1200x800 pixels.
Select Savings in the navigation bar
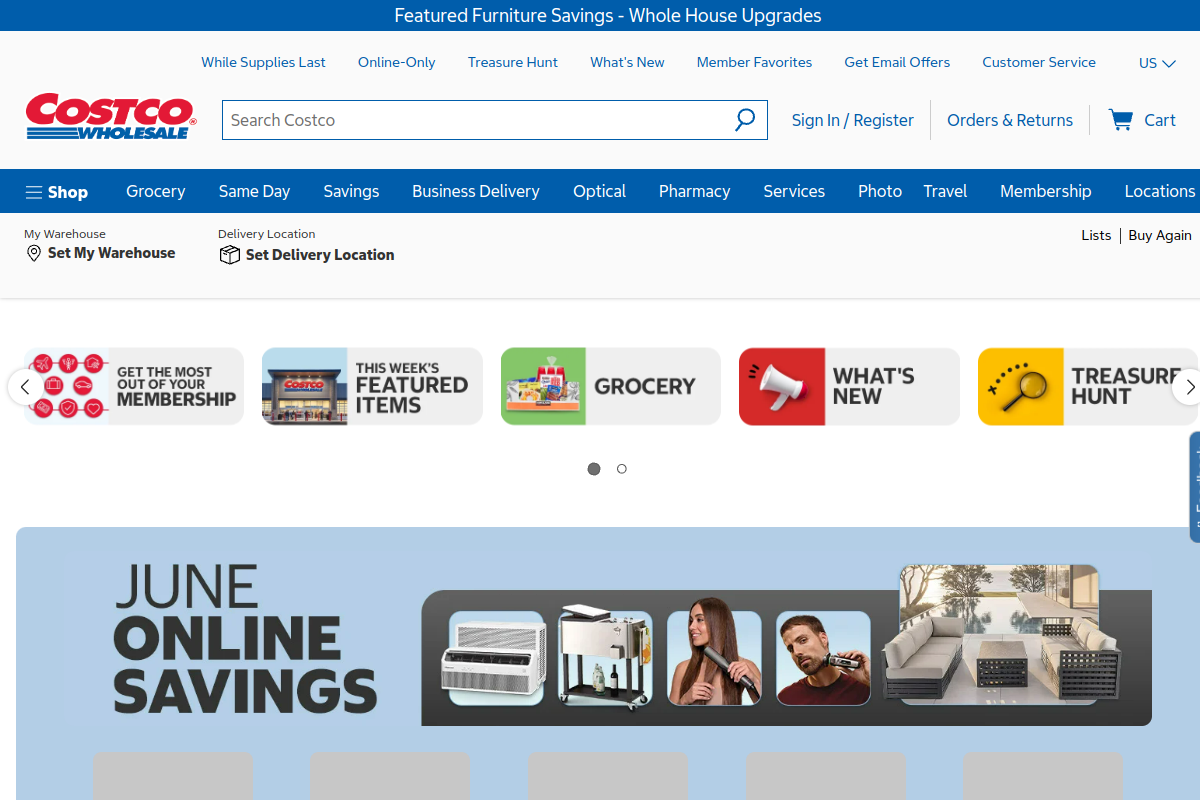point(351,191)
